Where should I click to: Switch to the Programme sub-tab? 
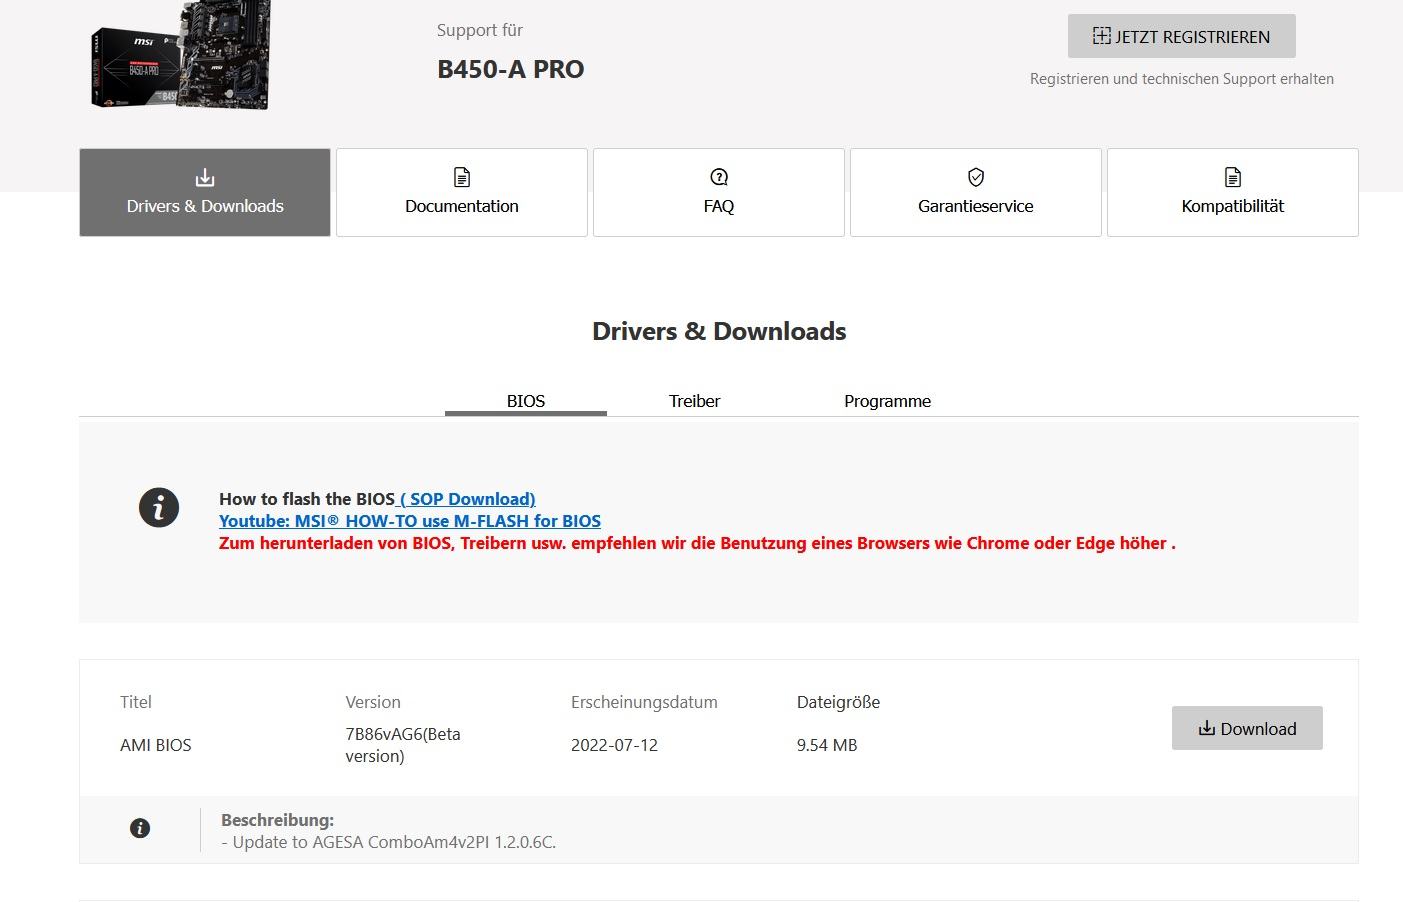887,401
